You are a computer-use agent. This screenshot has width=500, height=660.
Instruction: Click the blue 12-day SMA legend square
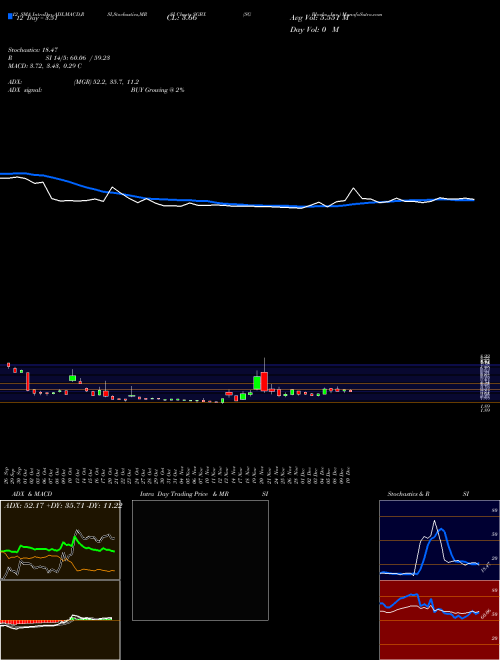[11, 17]
